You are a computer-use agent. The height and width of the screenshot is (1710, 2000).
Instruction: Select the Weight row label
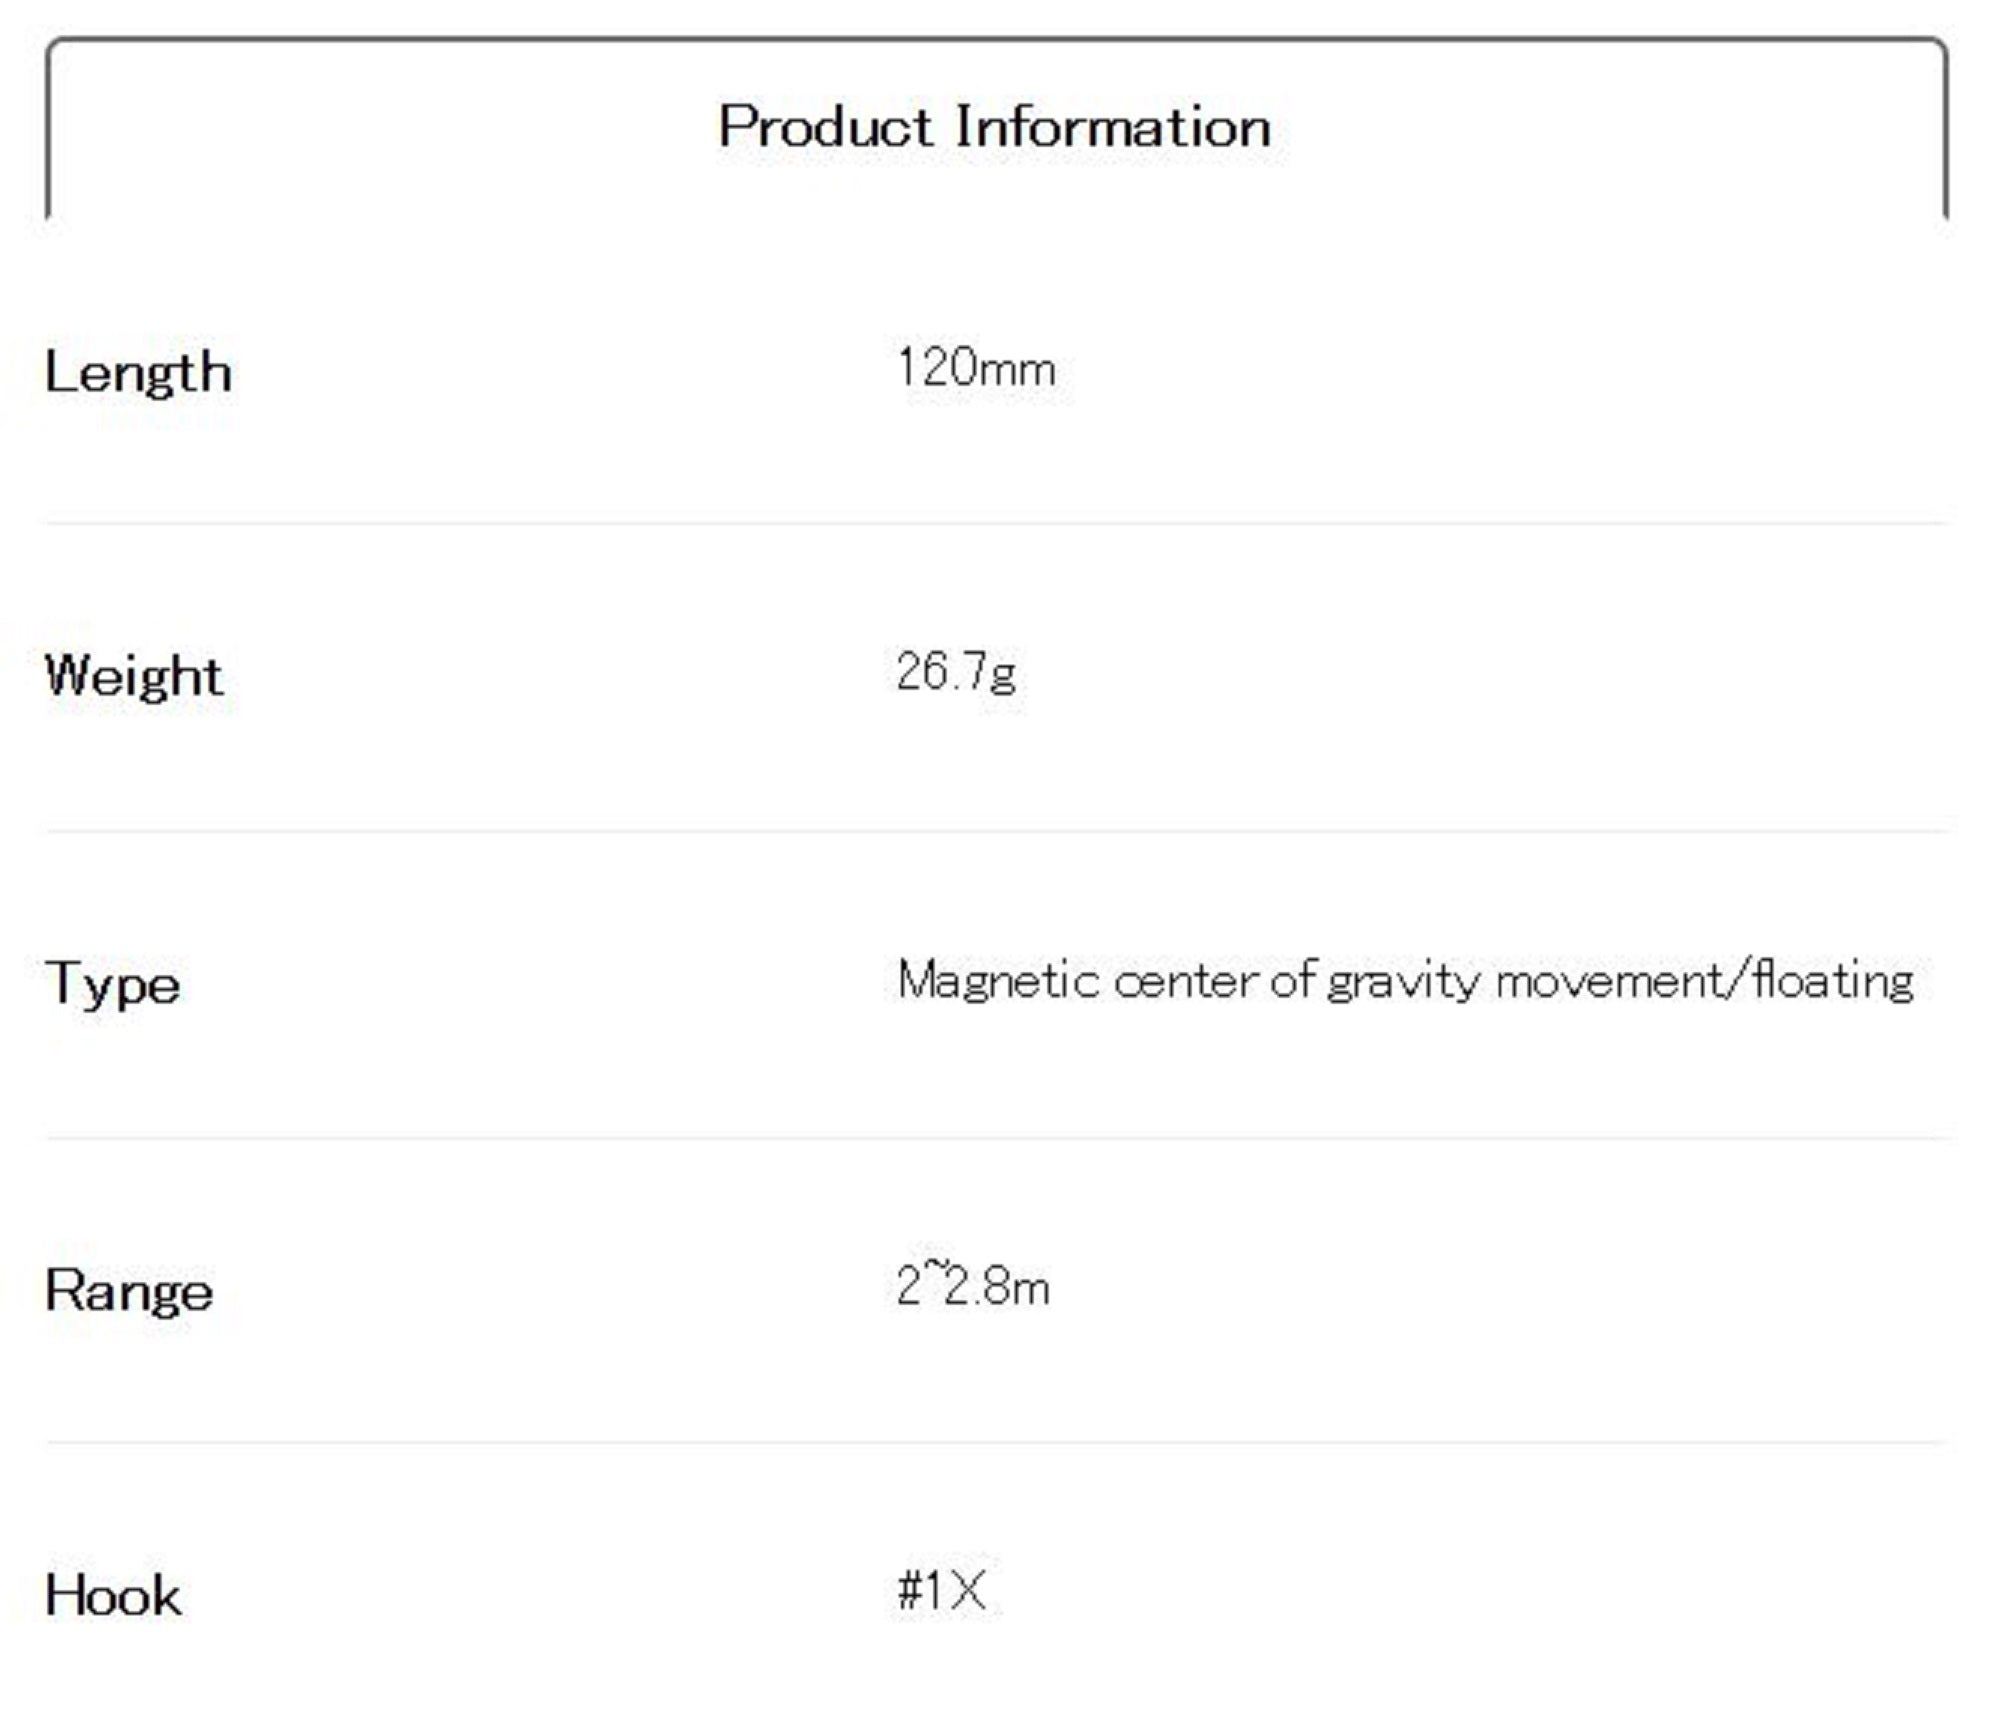pos(134,675)
